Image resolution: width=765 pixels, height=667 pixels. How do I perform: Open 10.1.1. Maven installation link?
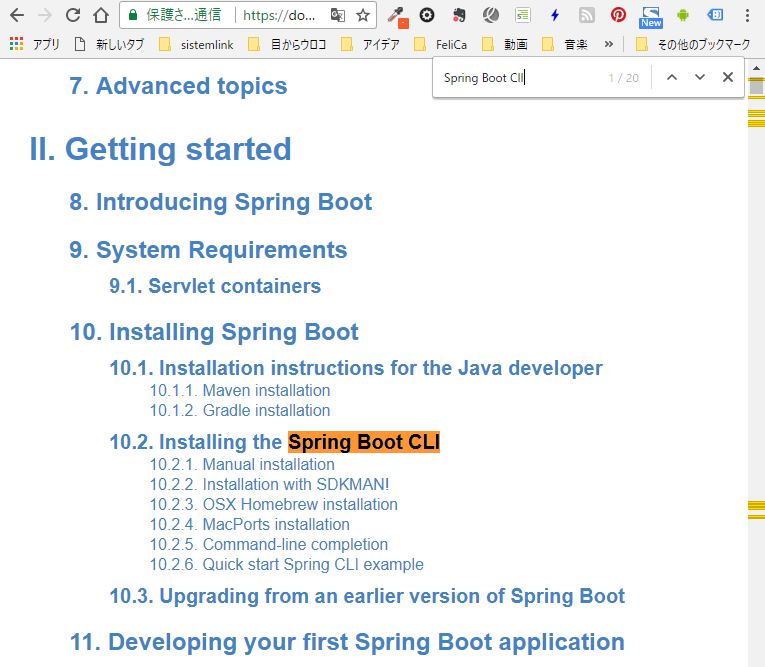pyautogui.click(x=240, y=390)
